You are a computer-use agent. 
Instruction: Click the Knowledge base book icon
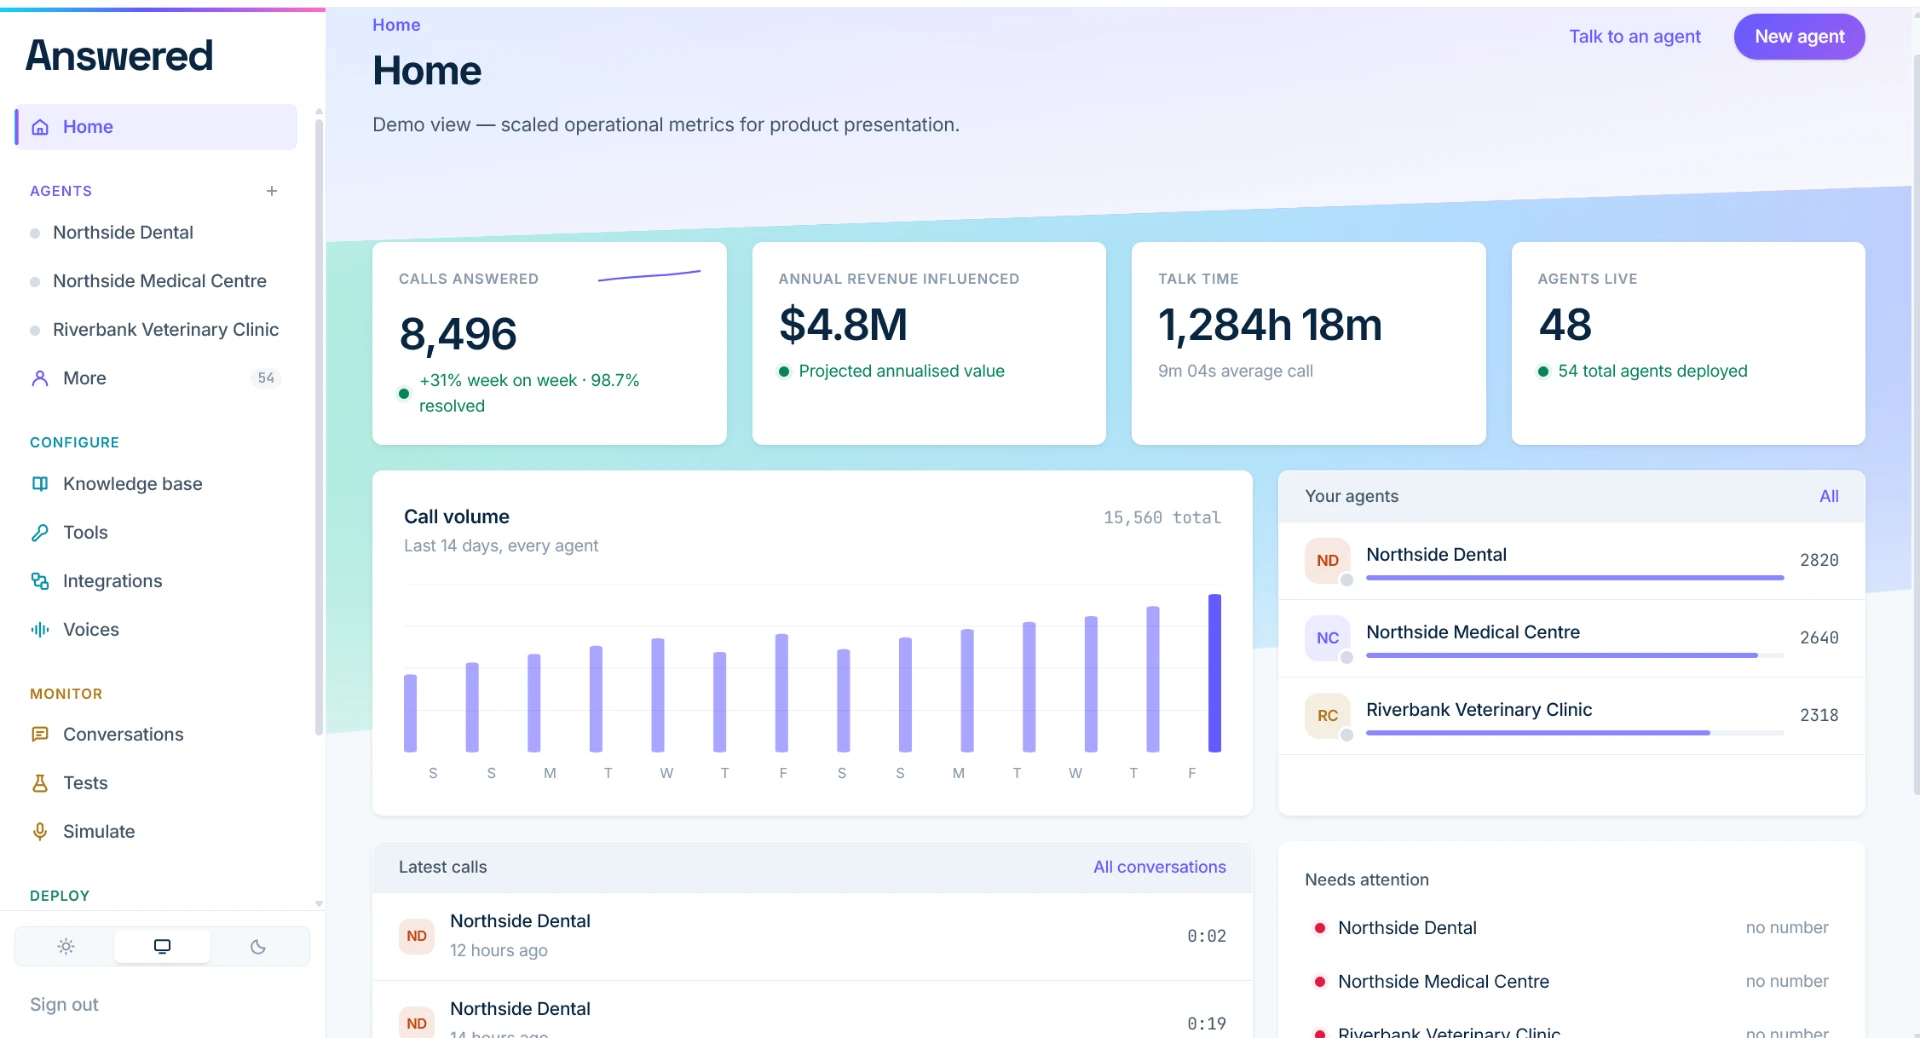point(40,484)
